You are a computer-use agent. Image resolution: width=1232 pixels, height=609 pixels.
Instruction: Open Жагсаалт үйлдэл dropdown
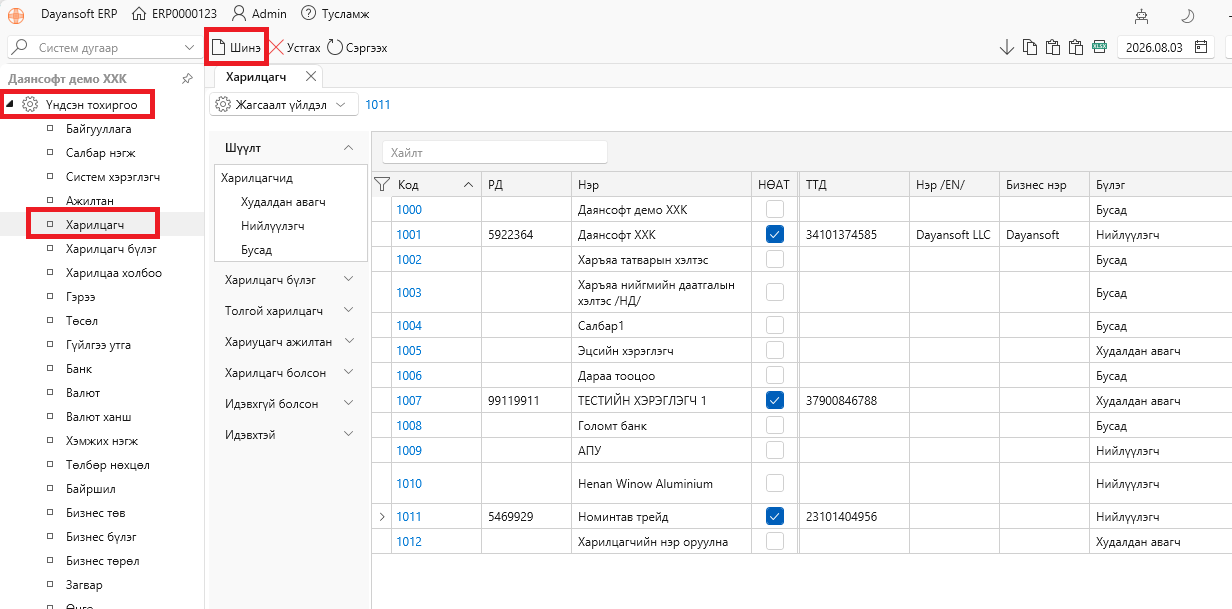point(341,104)
